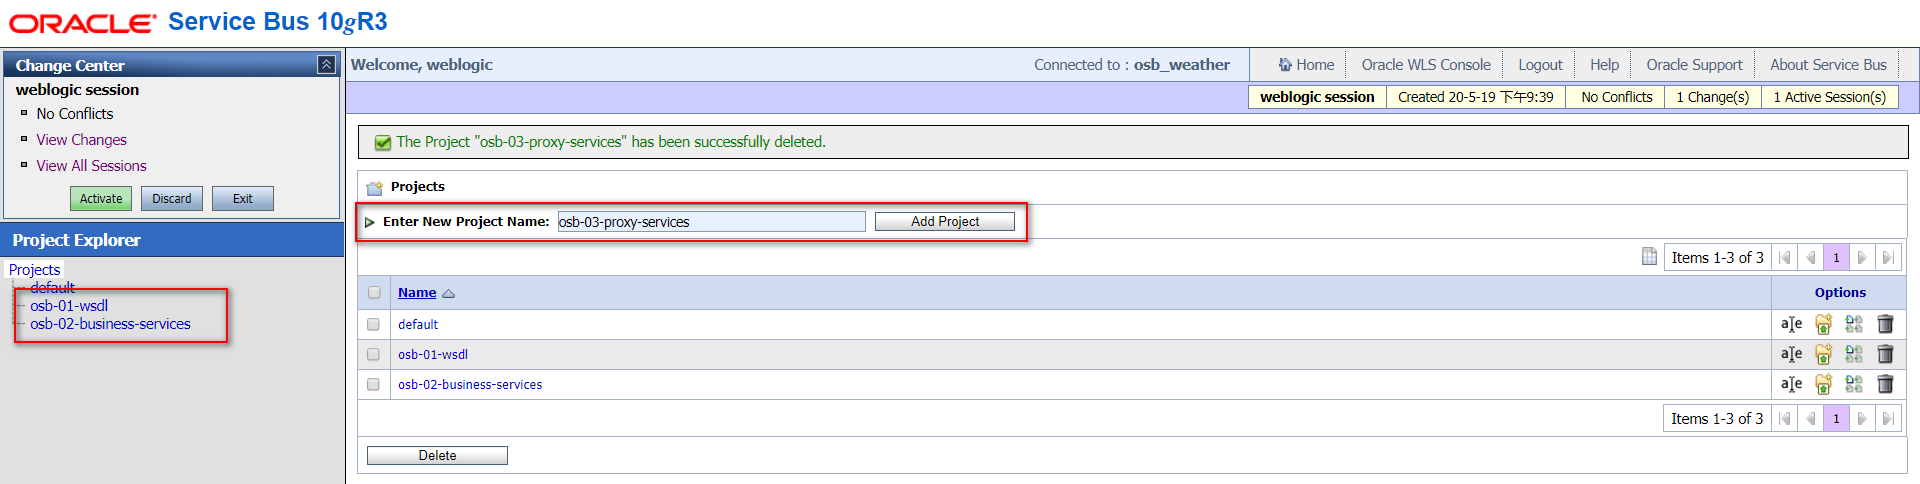Click the No Conflicts status bar entry

pyautogui.click(x=1617, y=97)
